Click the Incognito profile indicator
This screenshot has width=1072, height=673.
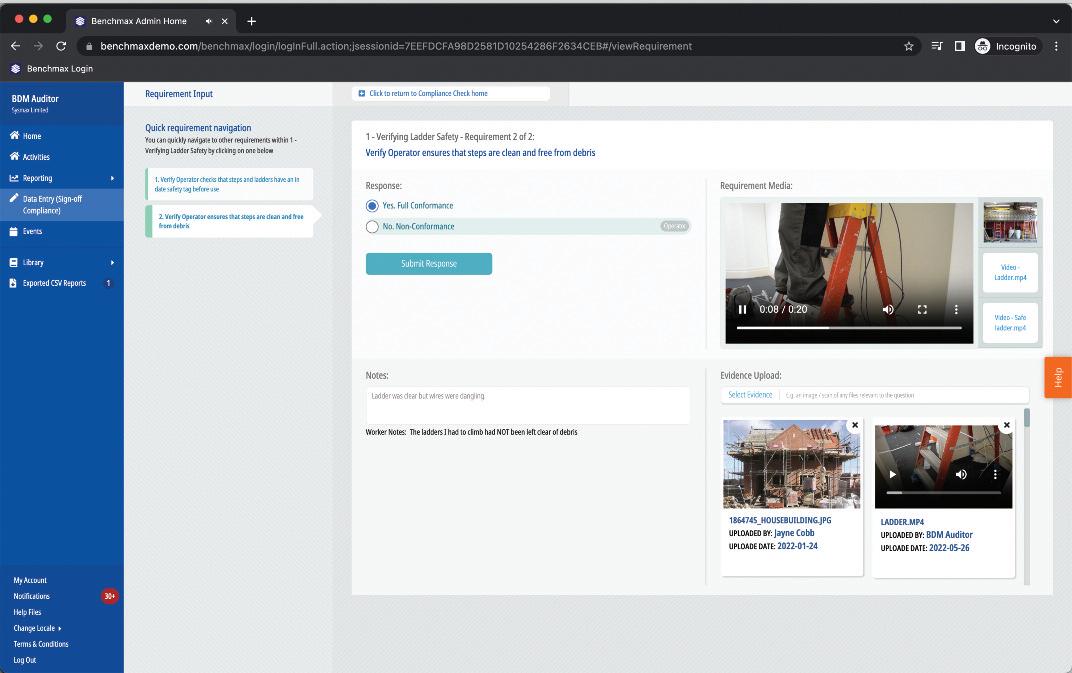pos(1006,47)
